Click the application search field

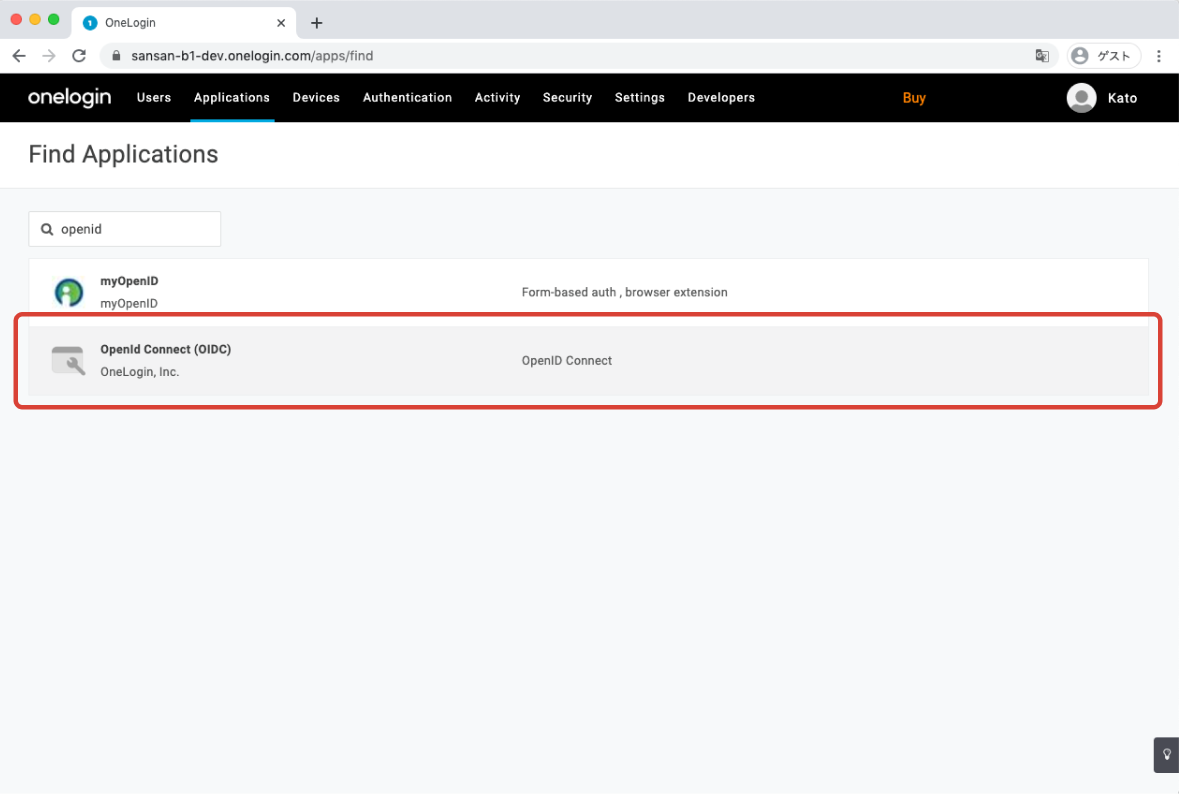coord(125,229)
